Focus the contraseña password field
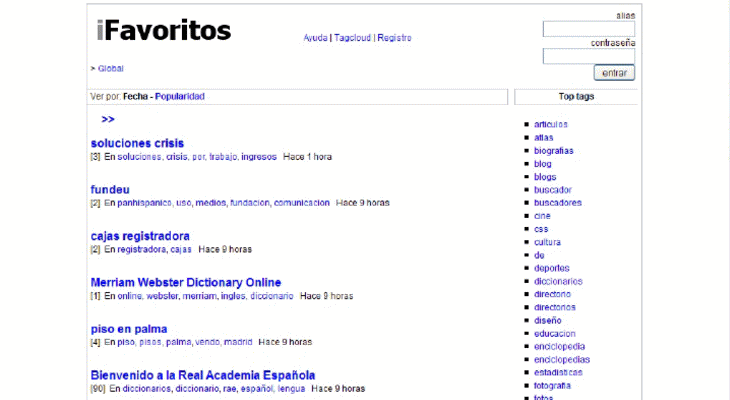This screenshot has width=730, height=400. tap(588, 56)
